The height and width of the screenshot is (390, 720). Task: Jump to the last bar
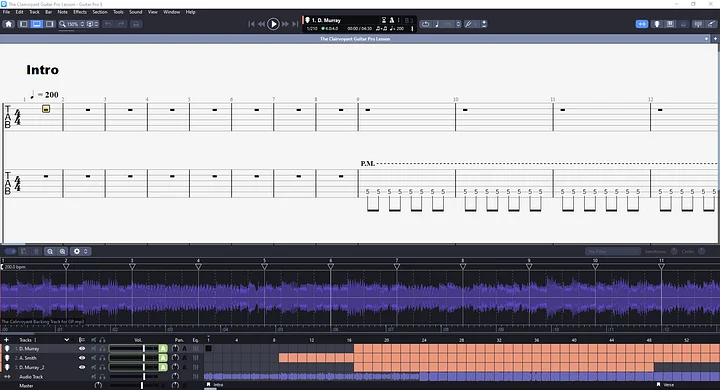(x=295, y=24)
